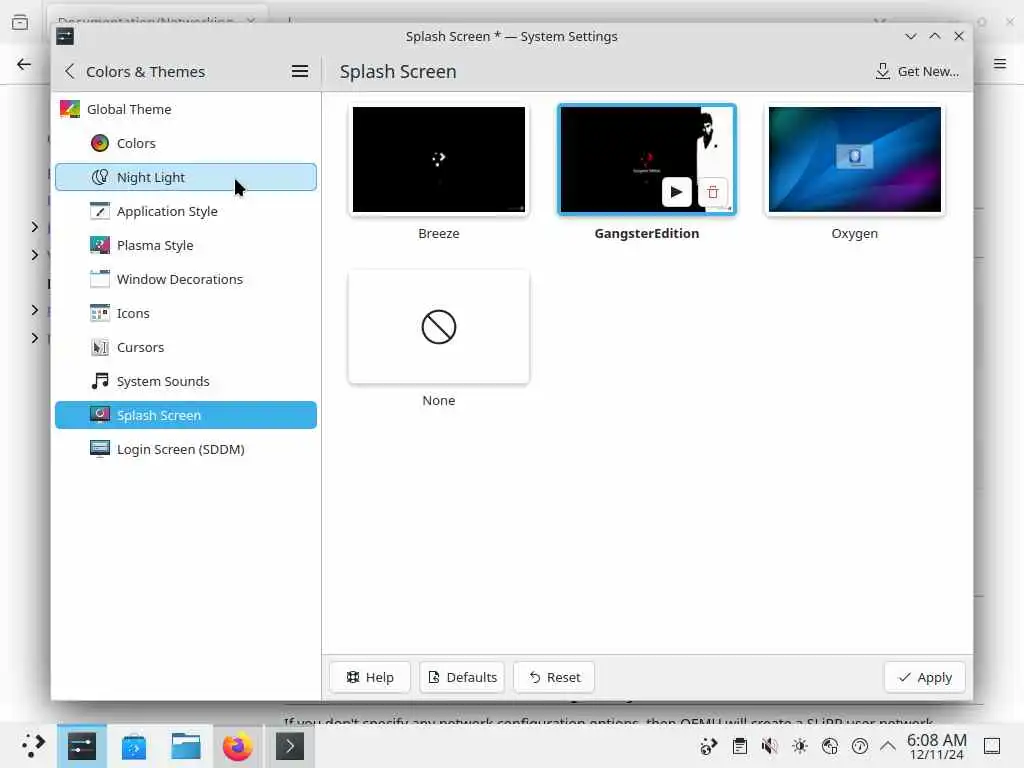Click the Plasma Style icon
Viewport: 1024px width, 768px height.
(100, 245)
